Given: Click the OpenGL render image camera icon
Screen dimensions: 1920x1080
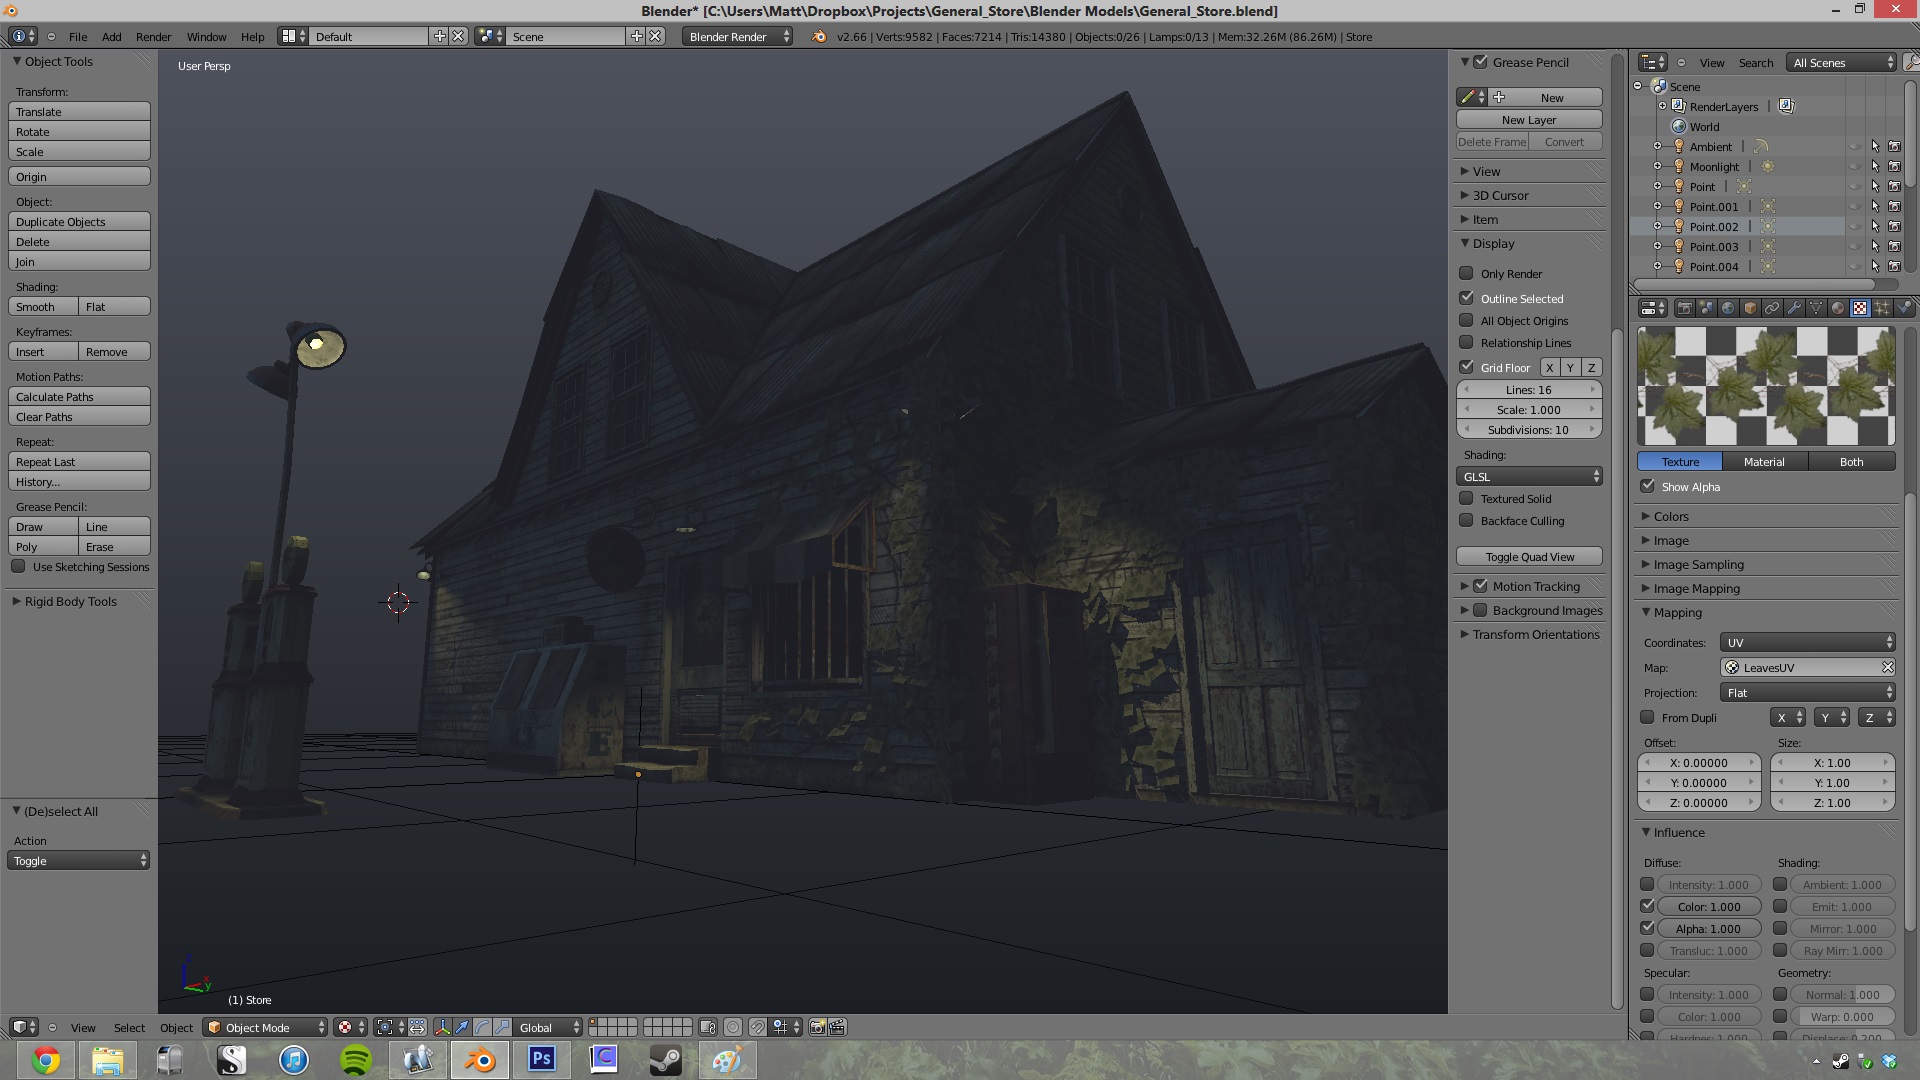Looking at the screenshot, I should pyautogui.click(x=817, y=1028).
